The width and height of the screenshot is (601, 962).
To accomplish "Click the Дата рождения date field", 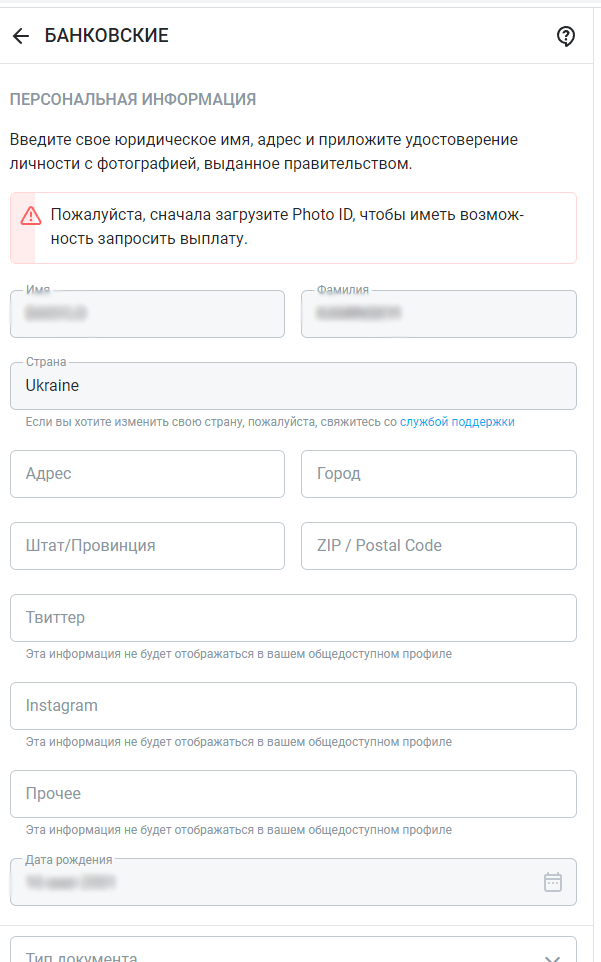I will point(270,882).
